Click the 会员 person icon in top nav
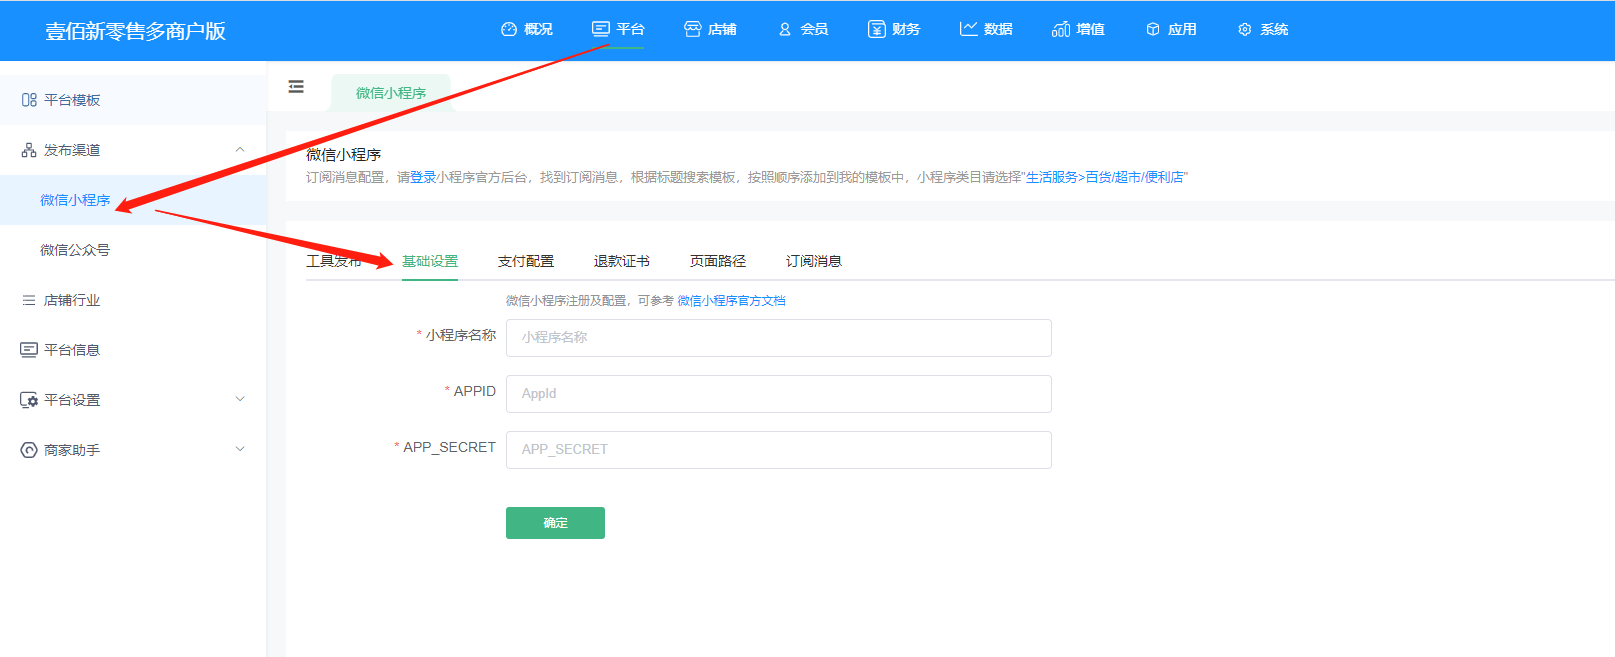Image resolution: width=1615 pixels, height=657 pixels. point(785,29)
